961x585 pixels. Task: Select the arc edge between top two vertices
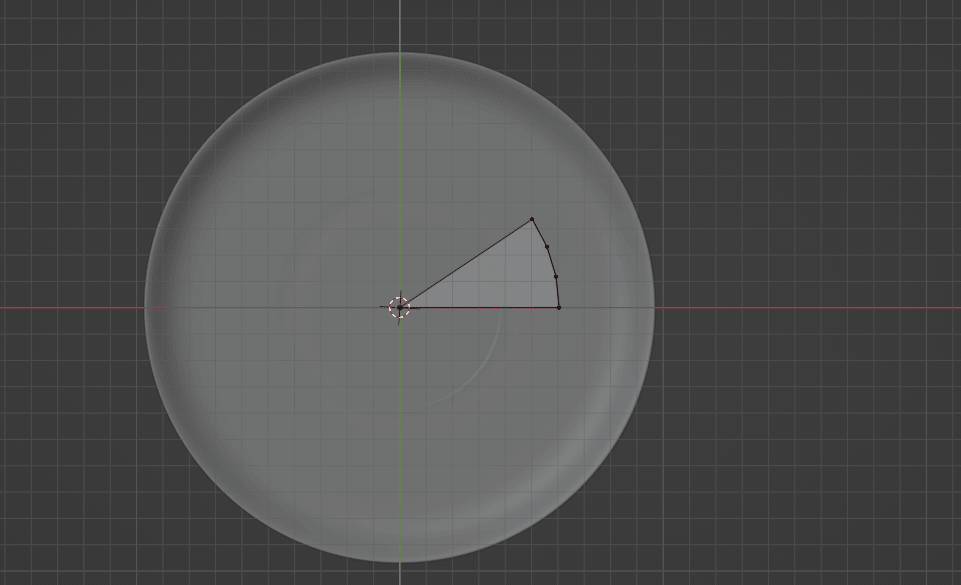pyautogui.click(x=540, y=233)
